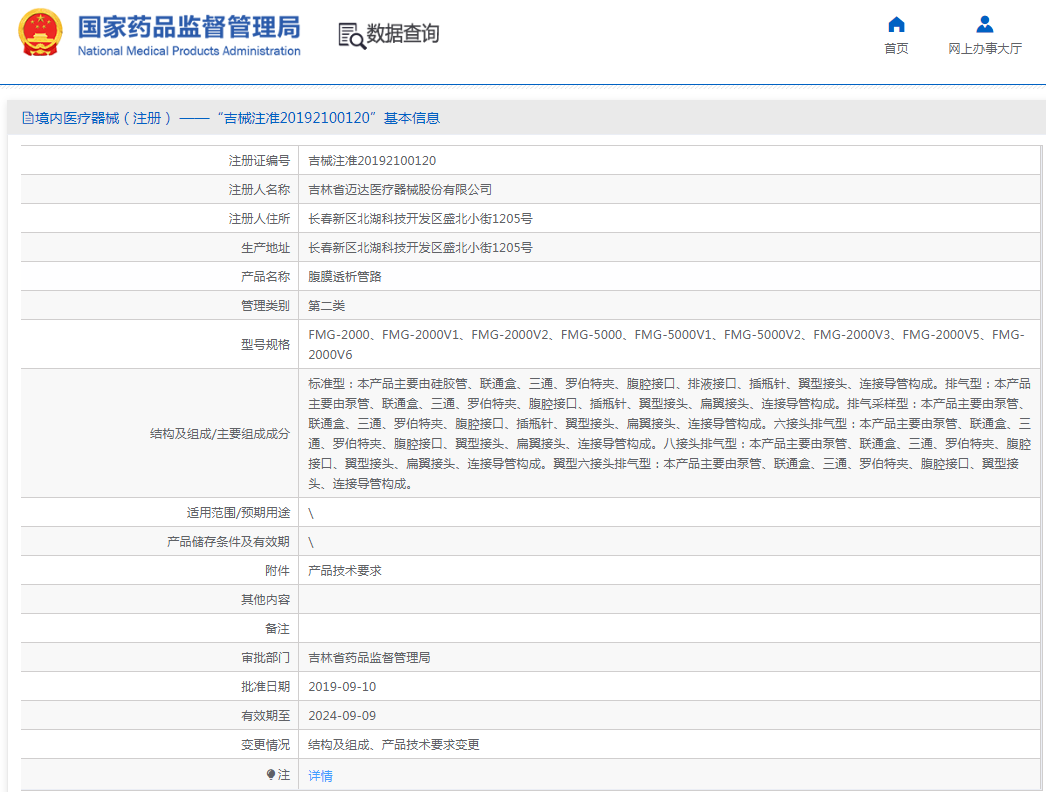The image size is (1046, 792).
Task: Click the 国家药品监督管理局 title
Action: coord(189,27)
